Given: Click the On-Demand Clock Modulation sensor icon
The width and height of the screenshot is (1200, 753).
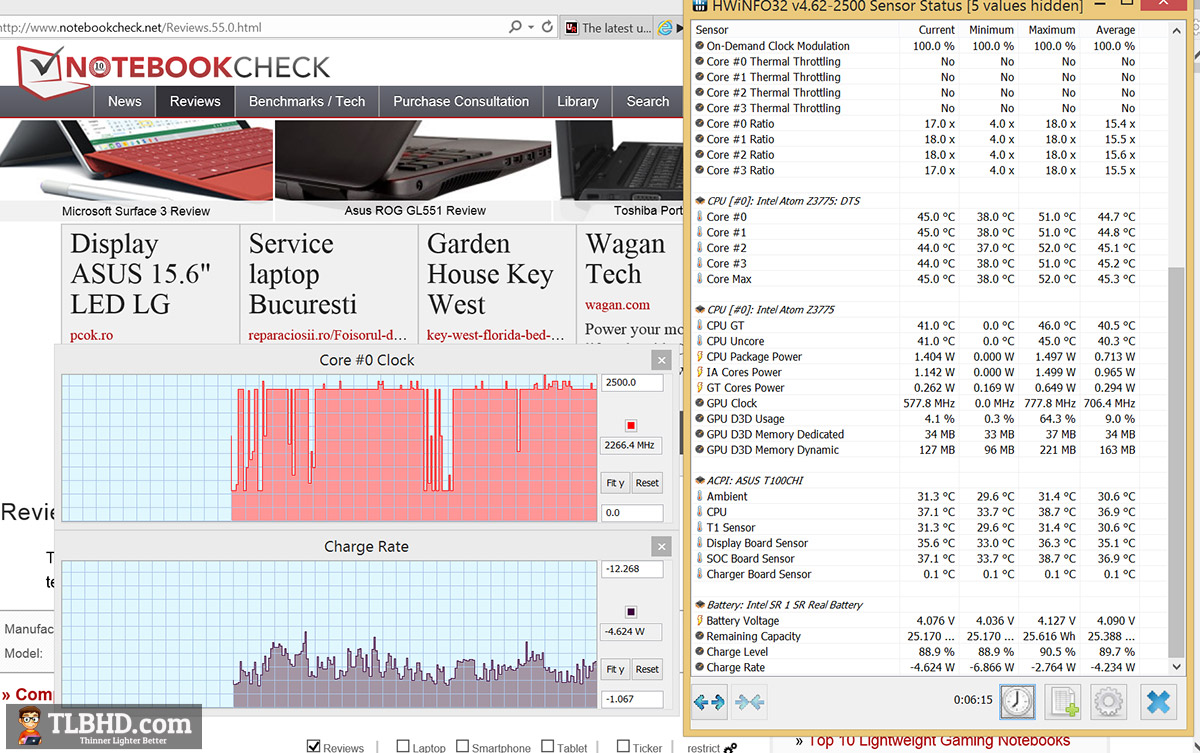Looking at the screenshot, I should pyautogui.click(x=699, y=46).
